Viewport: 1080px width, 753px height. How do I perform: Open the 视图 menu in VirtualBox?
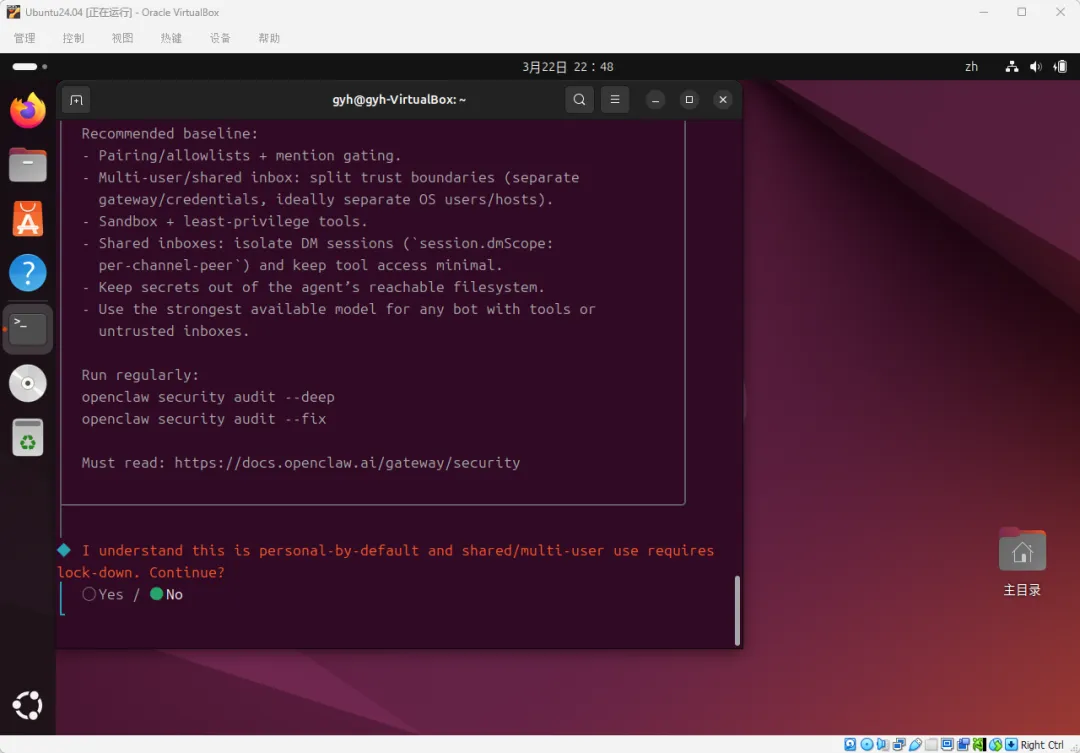coord(123,38)
